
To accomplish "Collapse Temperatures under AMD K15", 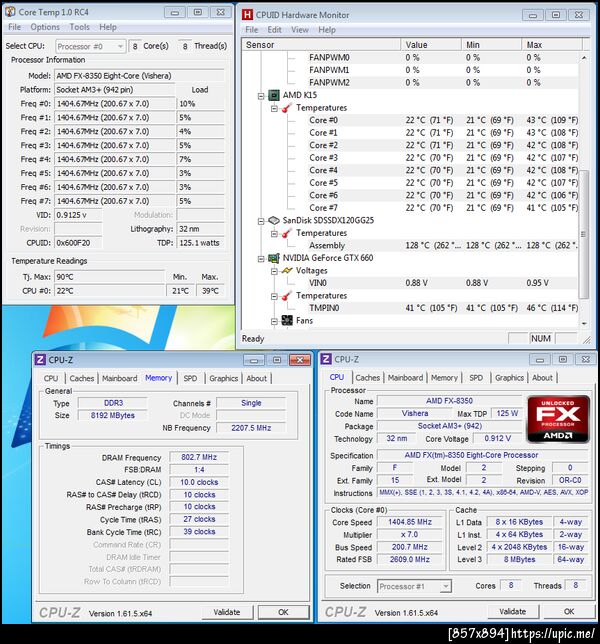I will pos(274,108).
